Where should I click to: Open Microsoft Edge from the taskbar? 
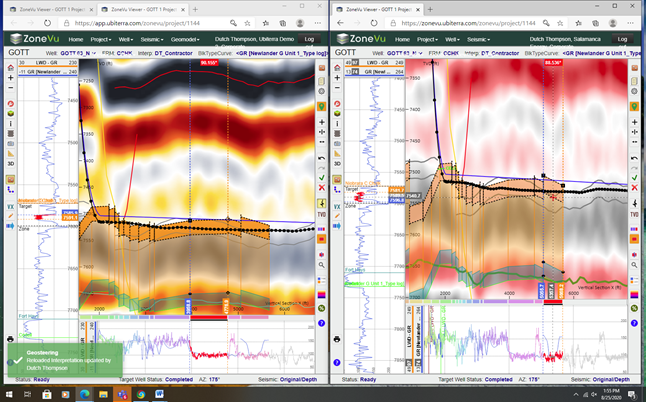point(84,394)
